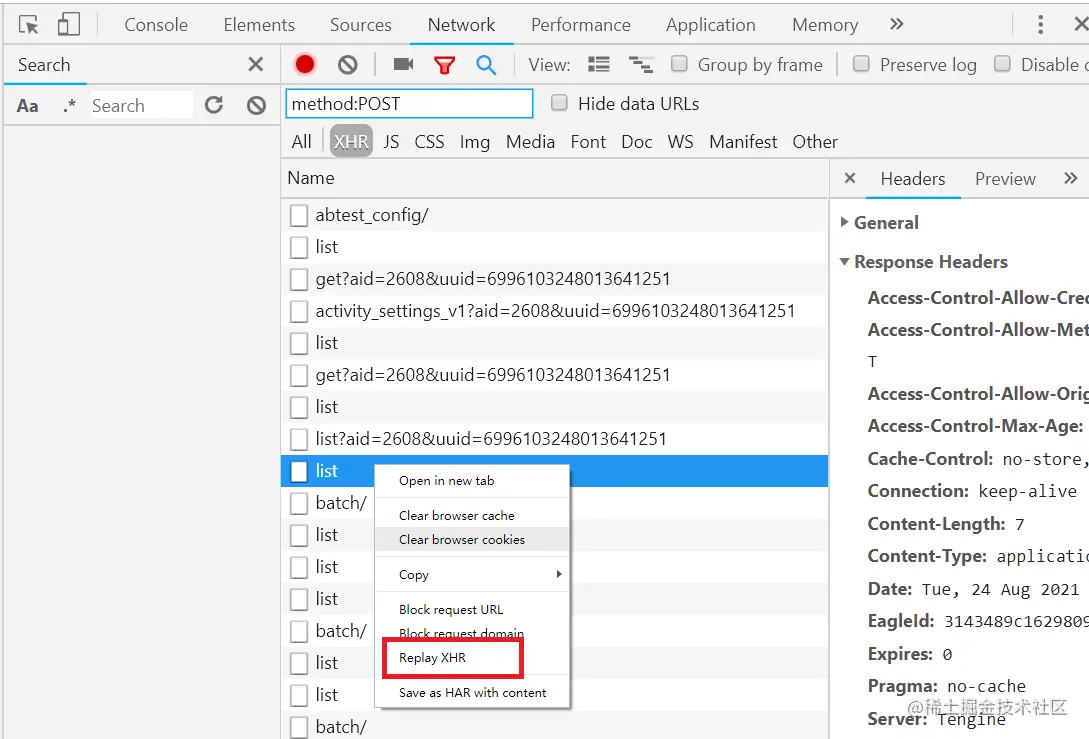This screenshot has width=1089, height=739.
Task: Expand the Copy submenu arrow
Action: coord(558,574)
